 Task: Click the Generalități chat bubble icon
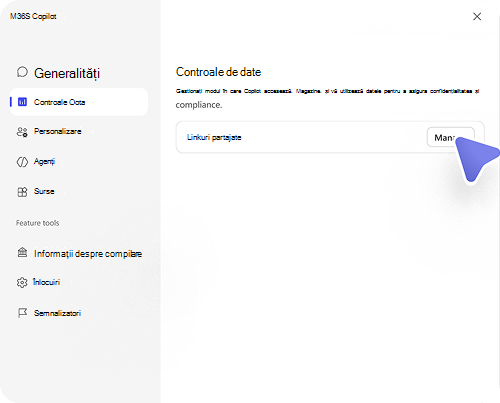(22, 72)
